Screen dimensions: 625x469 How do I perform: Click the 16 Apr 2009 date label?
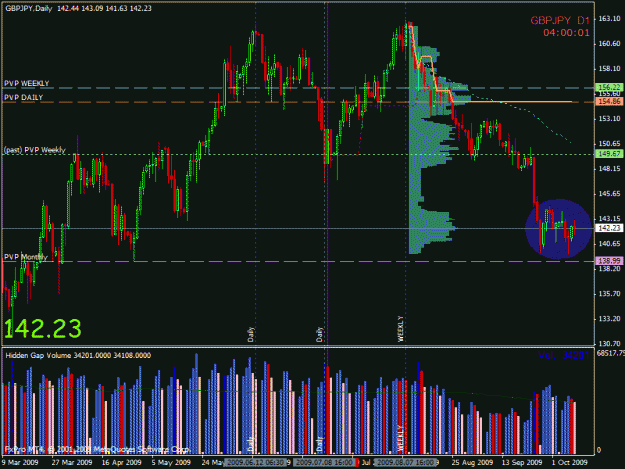click(x=121, y=462)
